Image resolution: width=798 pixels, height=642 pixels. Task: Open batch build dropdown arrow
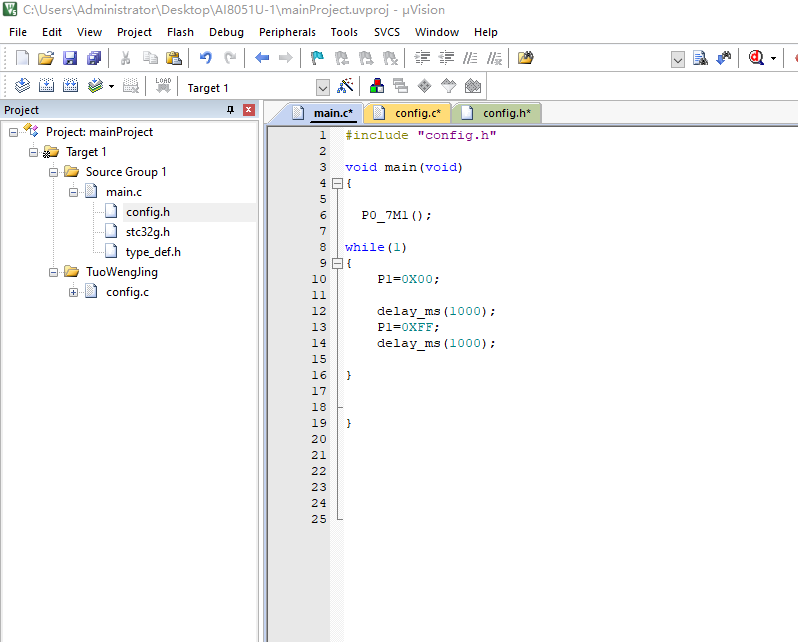click(111, 86)
